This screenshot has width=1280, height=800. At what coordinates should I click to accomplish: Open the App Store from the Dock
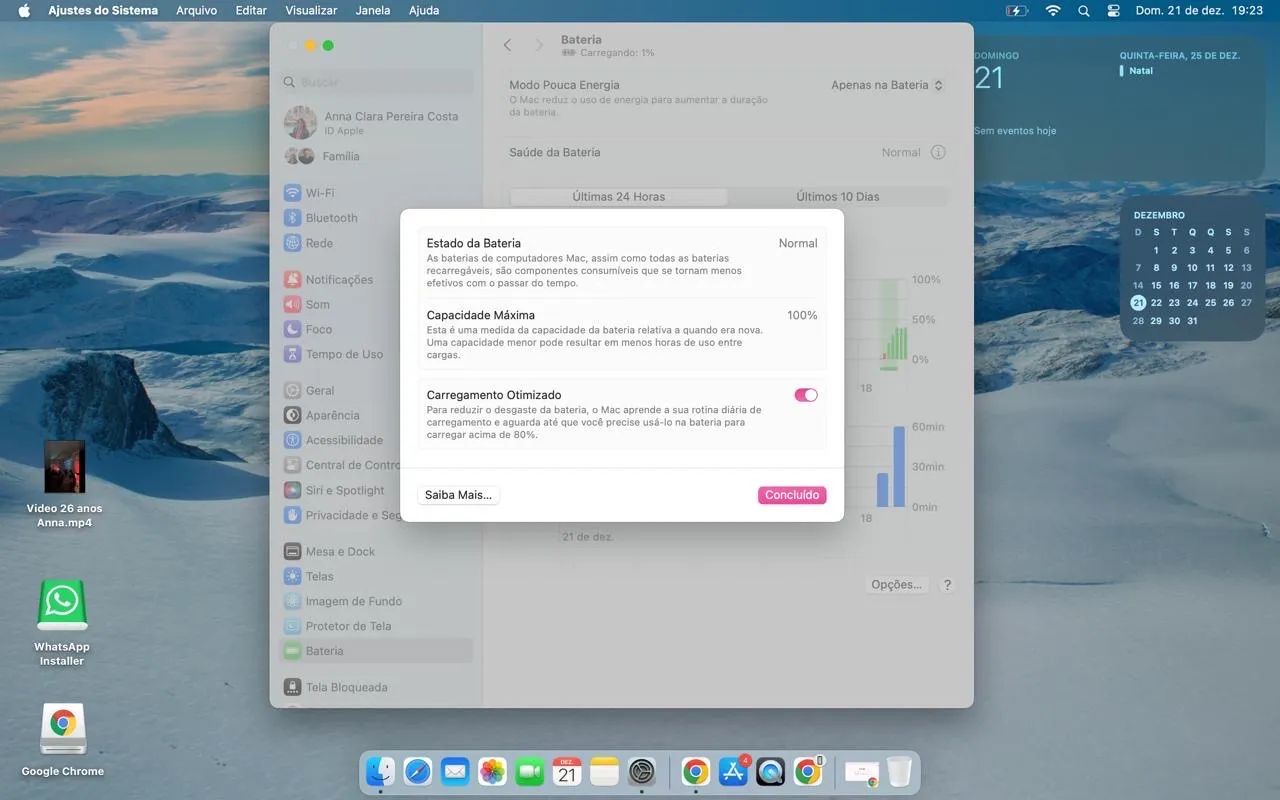click(x=733, y=771)
